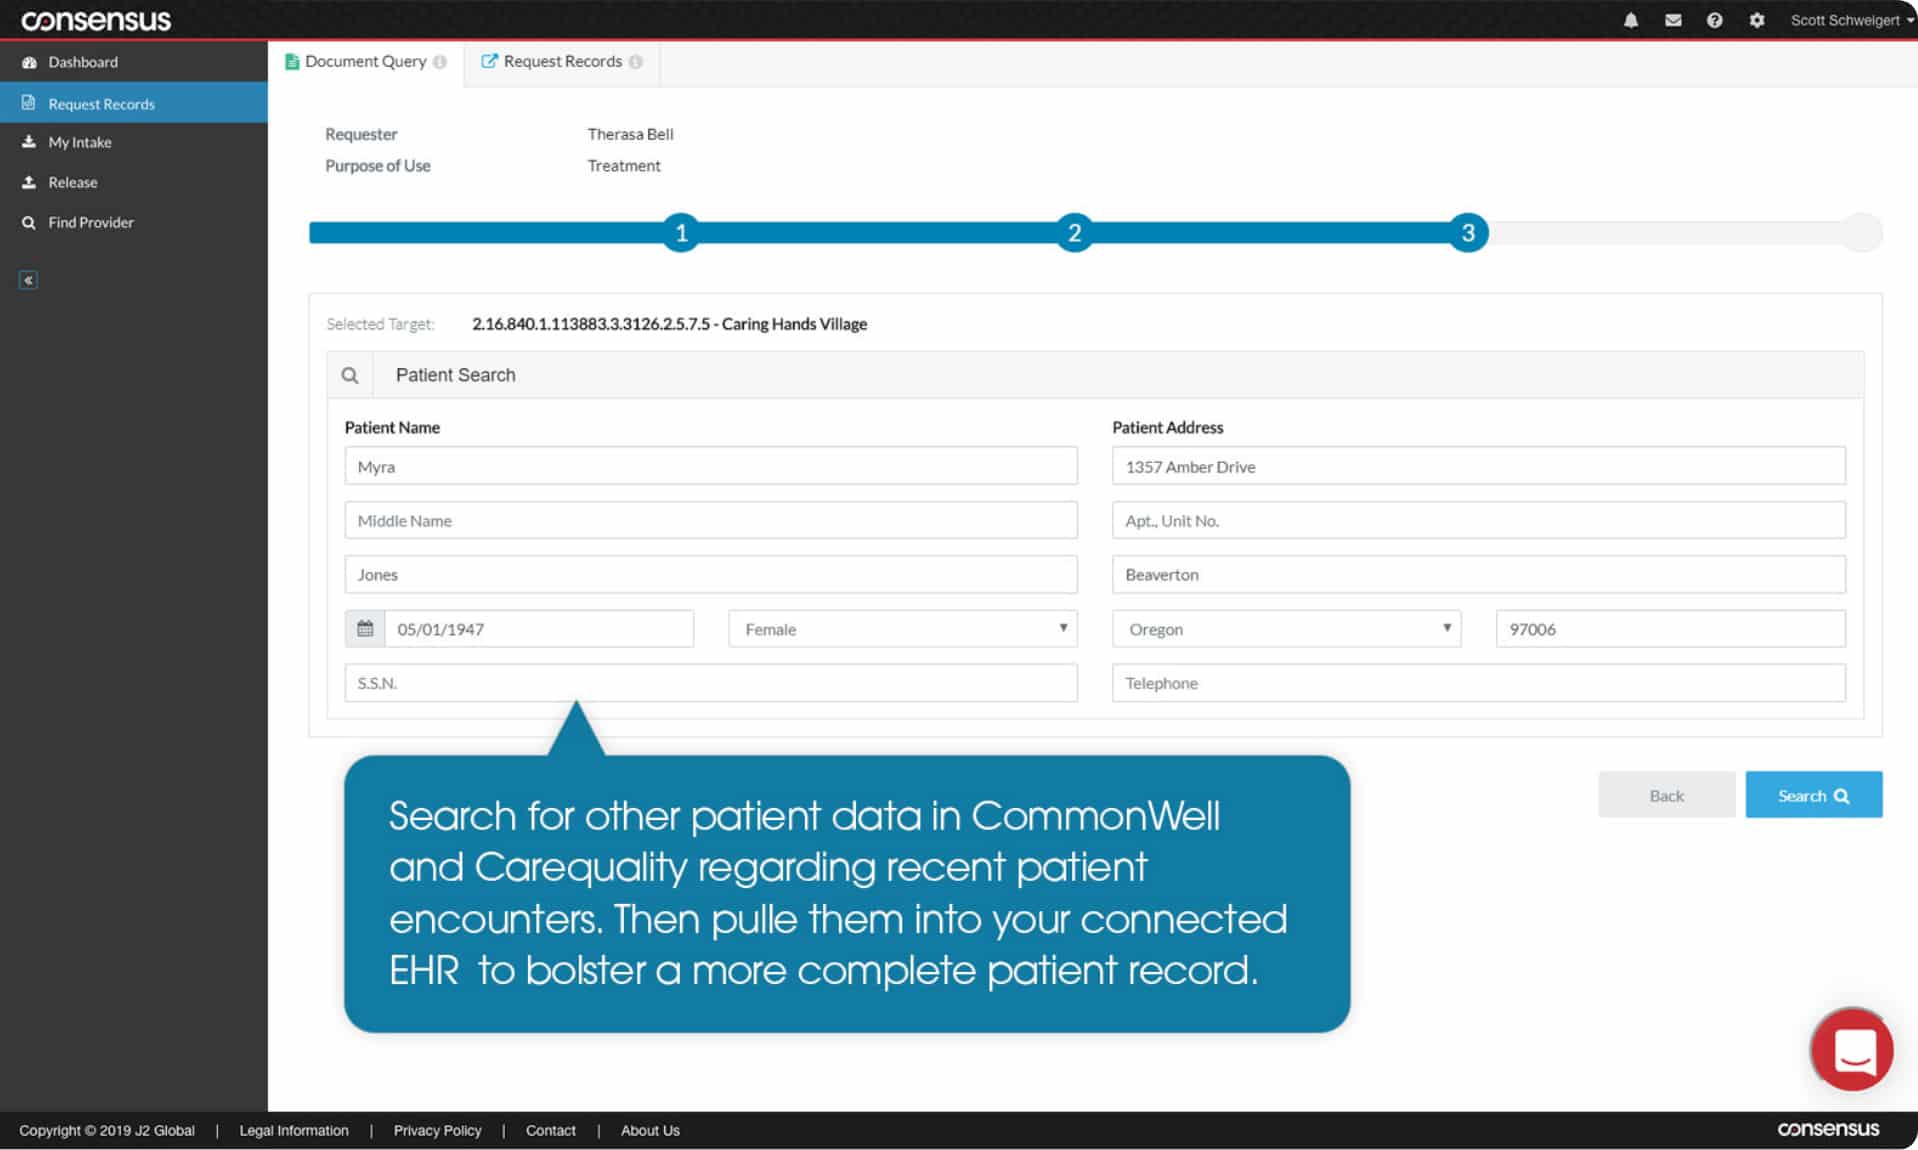Click date of birth field 05/01/1947
This screenshot has width=1918, height=1150.
[539, 629]
